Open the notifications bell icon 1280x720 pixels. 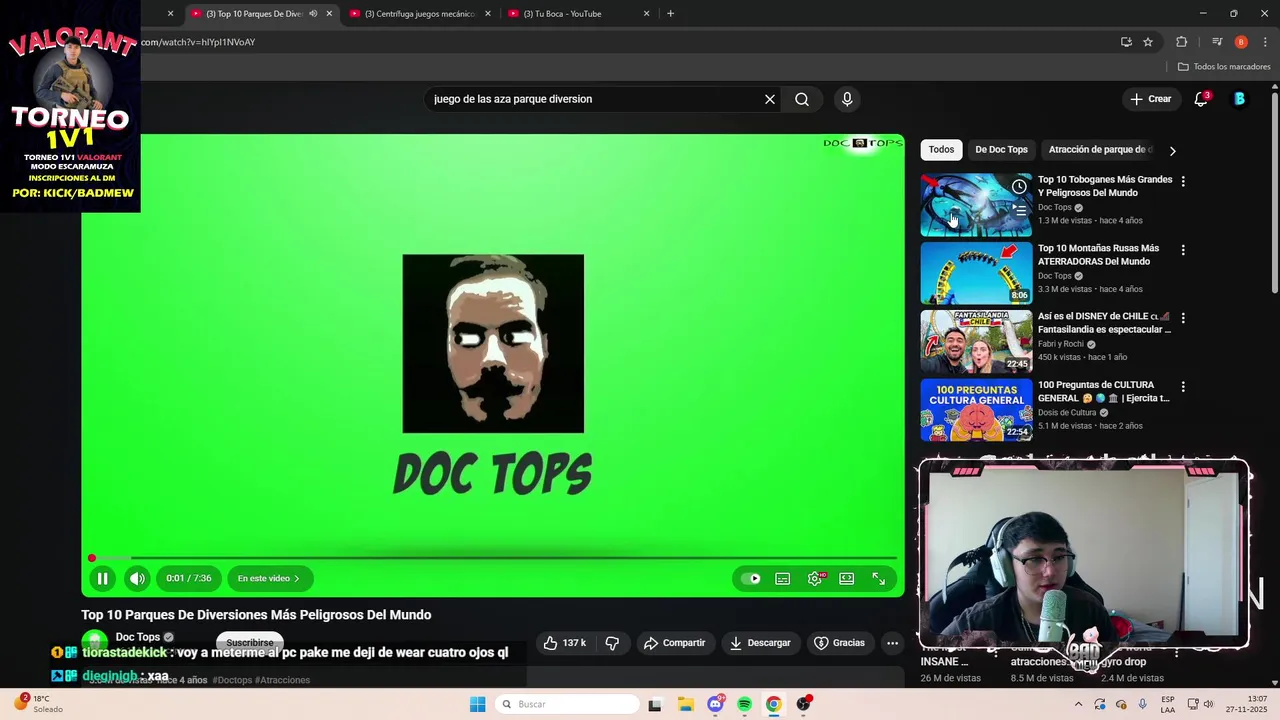[x=1201, y=99]
